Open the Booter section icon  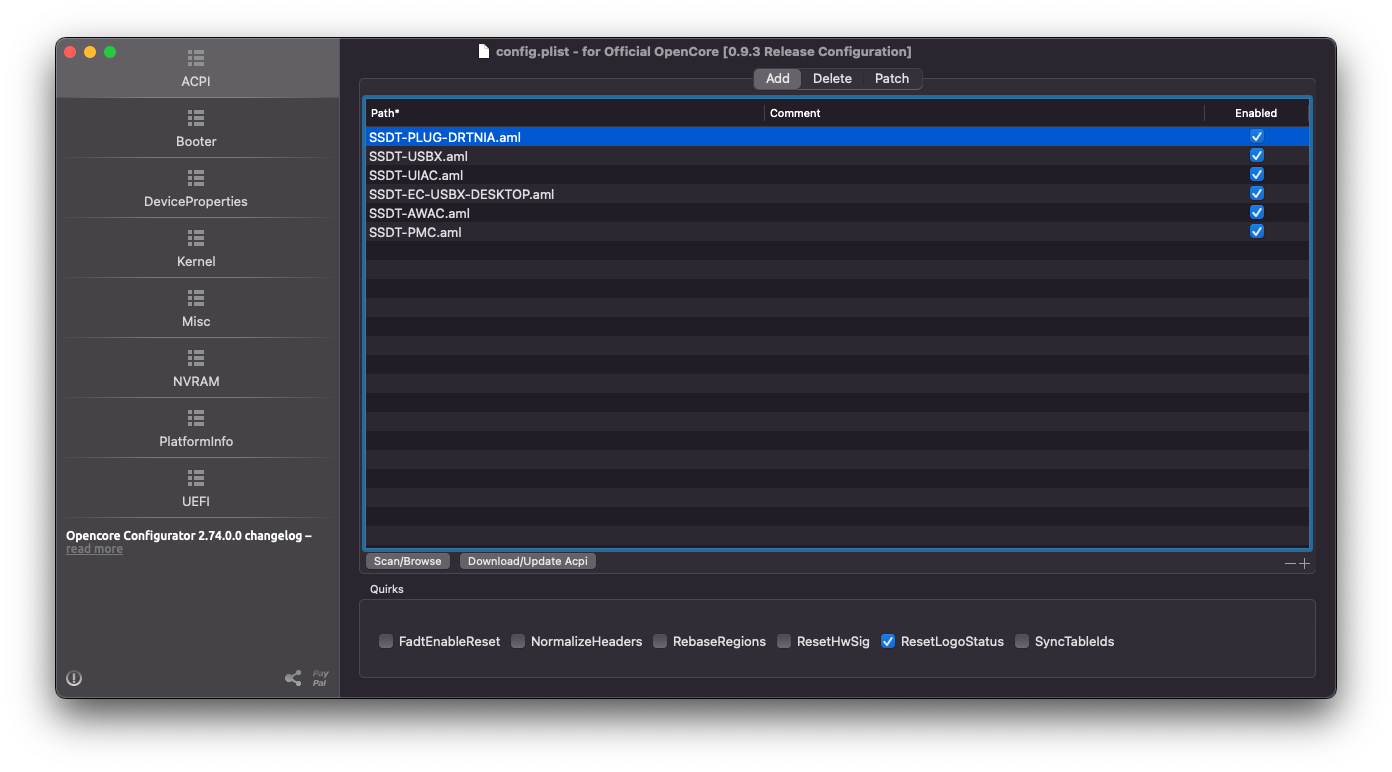click(x=196, y=118)
